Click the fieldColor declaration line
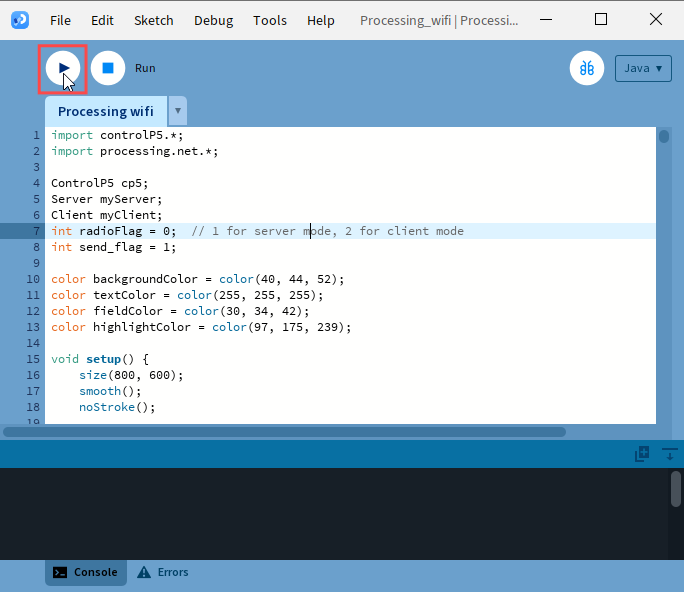The width and height of the screenshot is (684, 592). click(180, 311)
